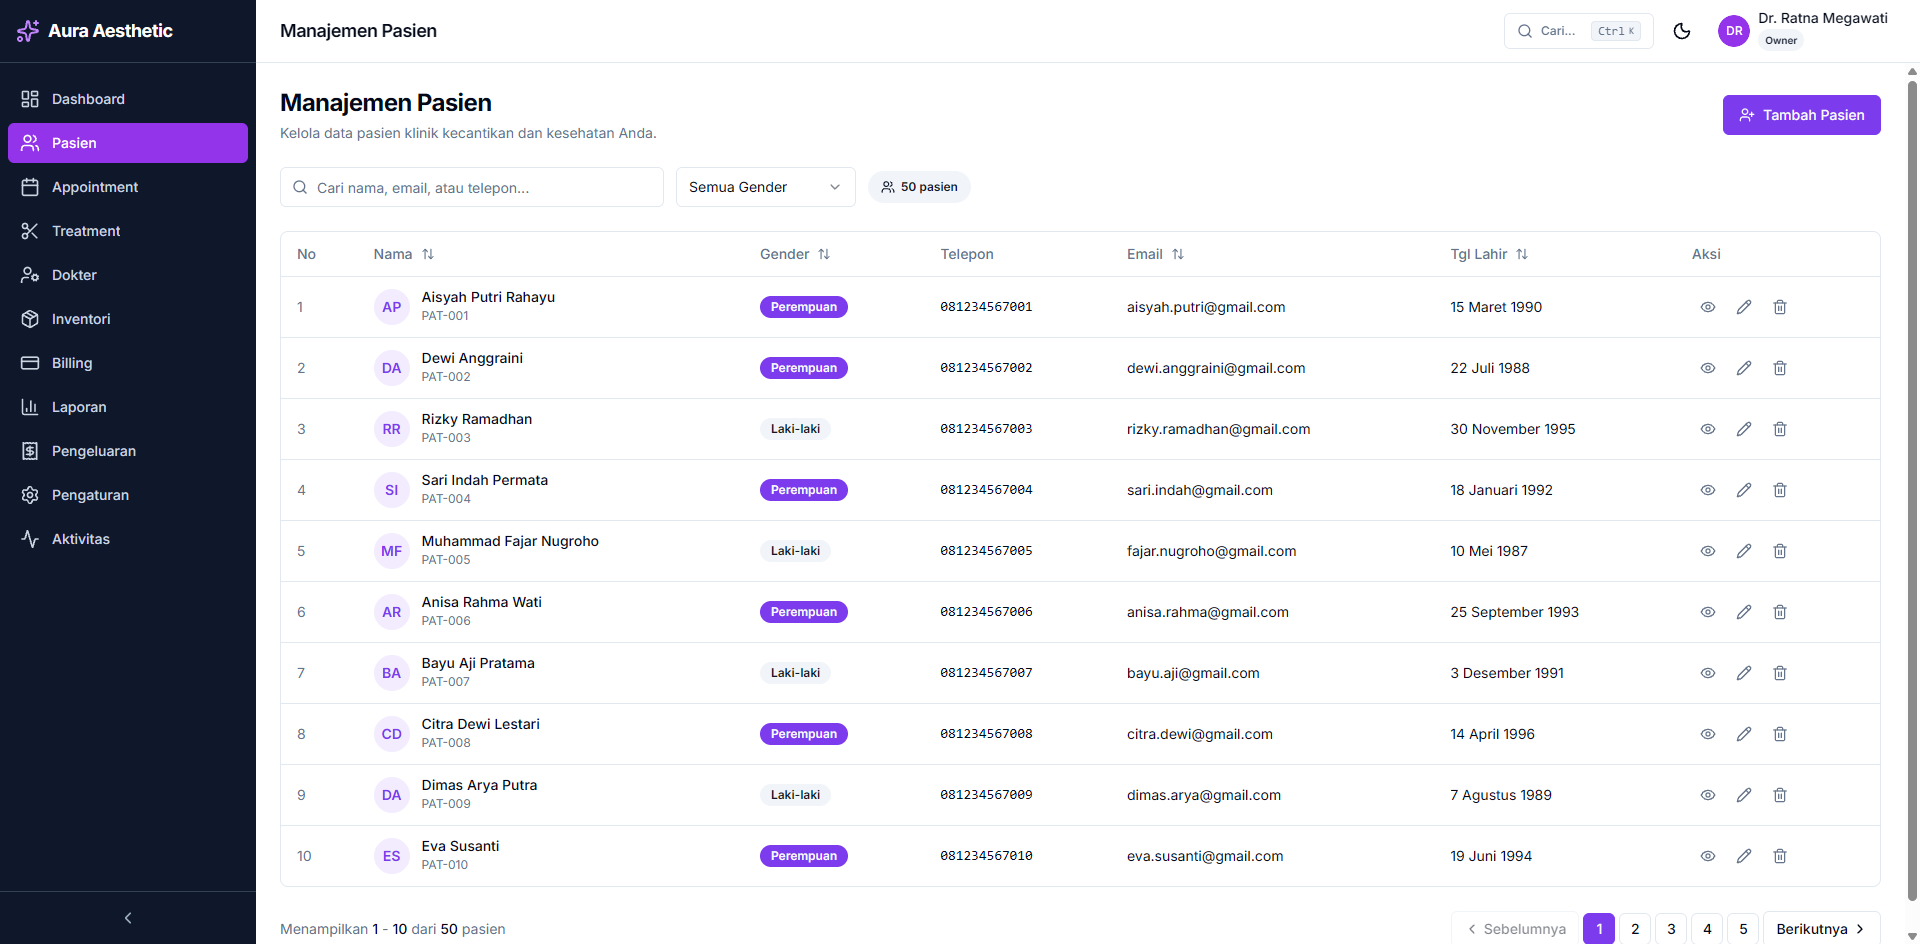Show details for Muhammad Fajar Nugroho
This screenshot has height=944, width=1920.
click(x=1708, y=551)
